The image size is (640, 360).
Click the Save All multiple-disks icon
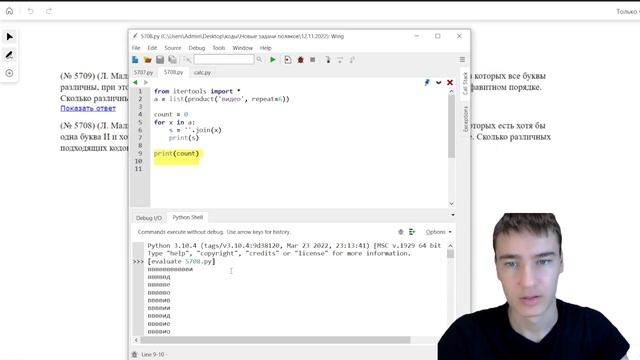(x=173, y=60)
